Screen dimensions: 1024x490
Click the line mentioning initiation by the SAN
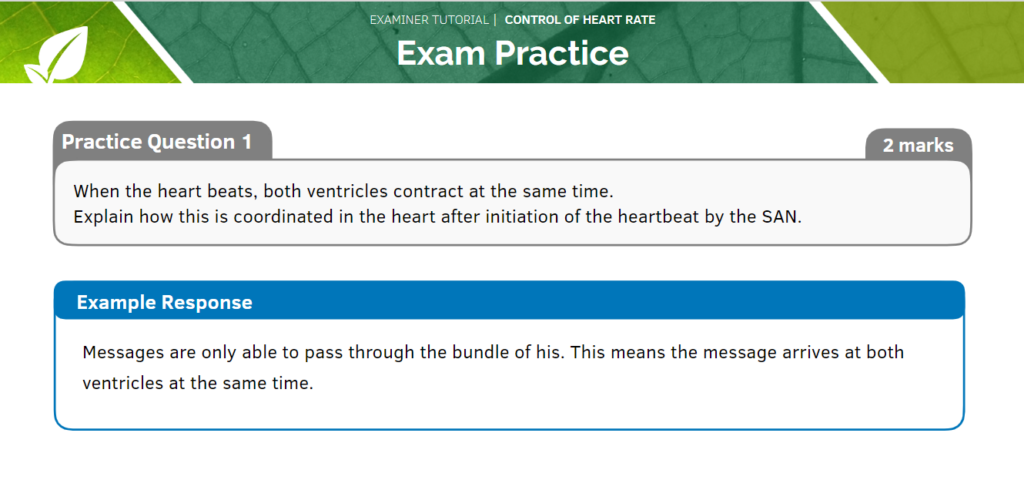[437, 217]
